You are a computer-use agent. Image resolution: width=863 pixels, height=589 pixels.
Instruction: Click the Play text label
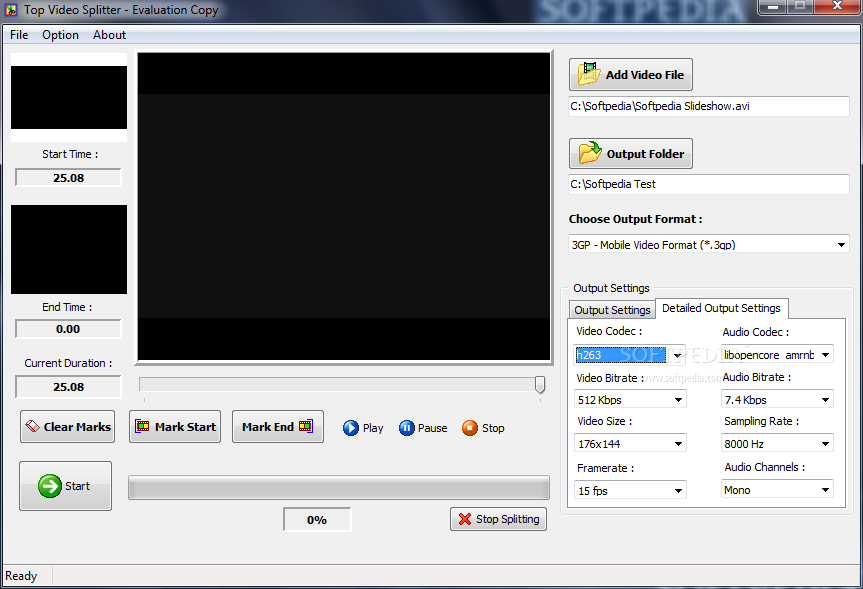click(x=373, y=428)
